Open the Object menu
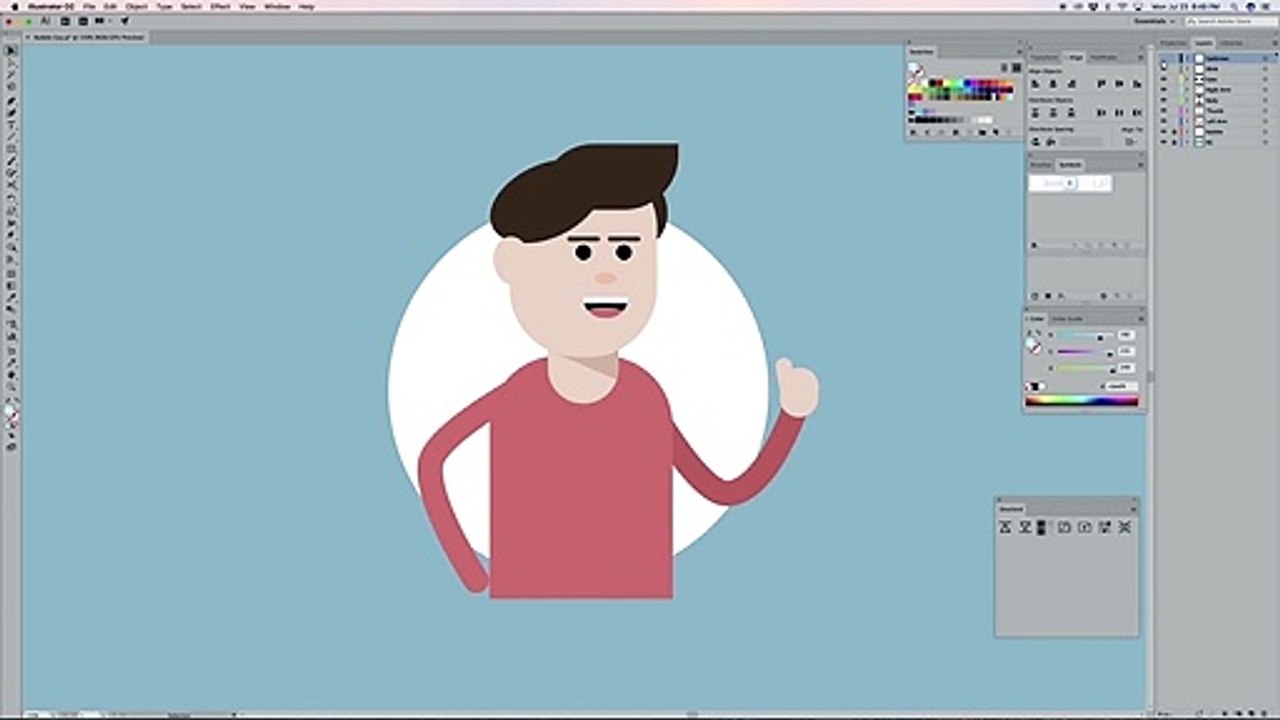 (x=136, y=6)
